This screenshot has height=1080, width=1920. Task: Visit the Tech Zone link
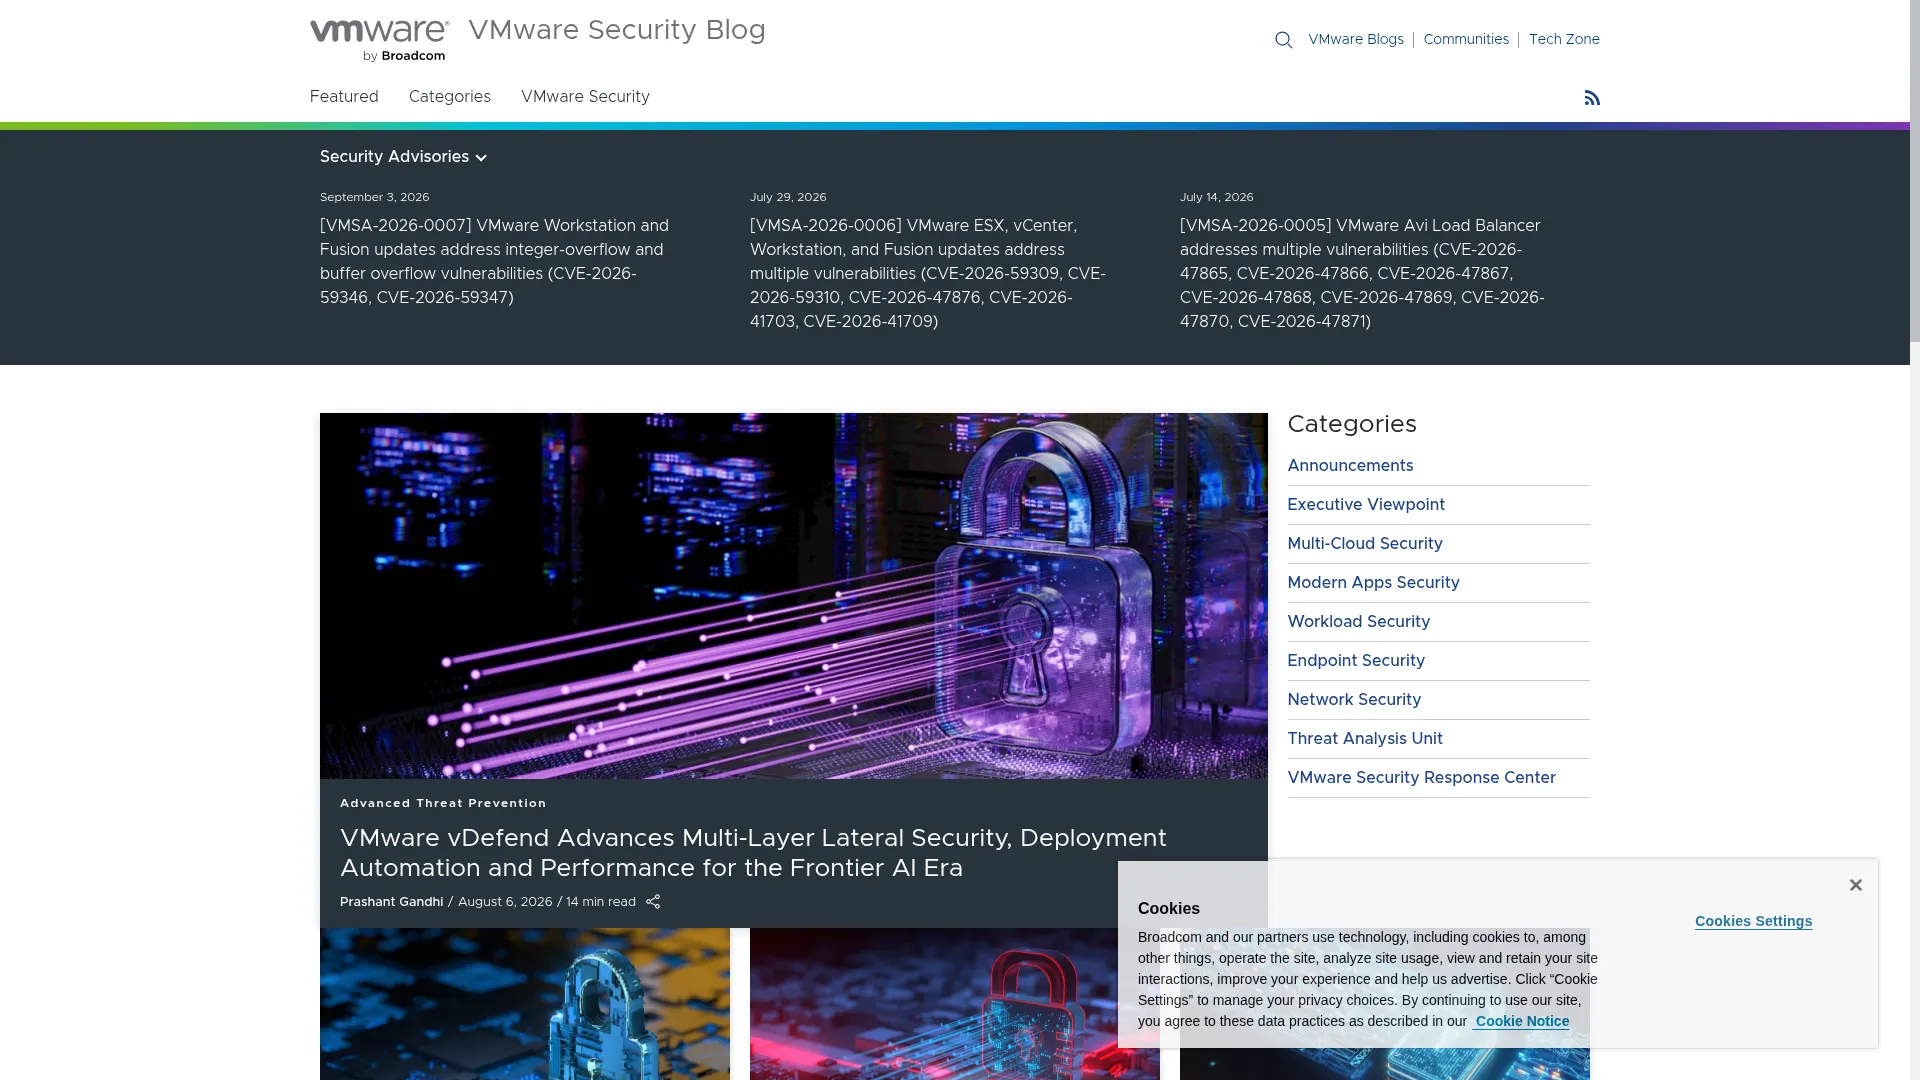pyautogui.click(x=1564, y=40)
